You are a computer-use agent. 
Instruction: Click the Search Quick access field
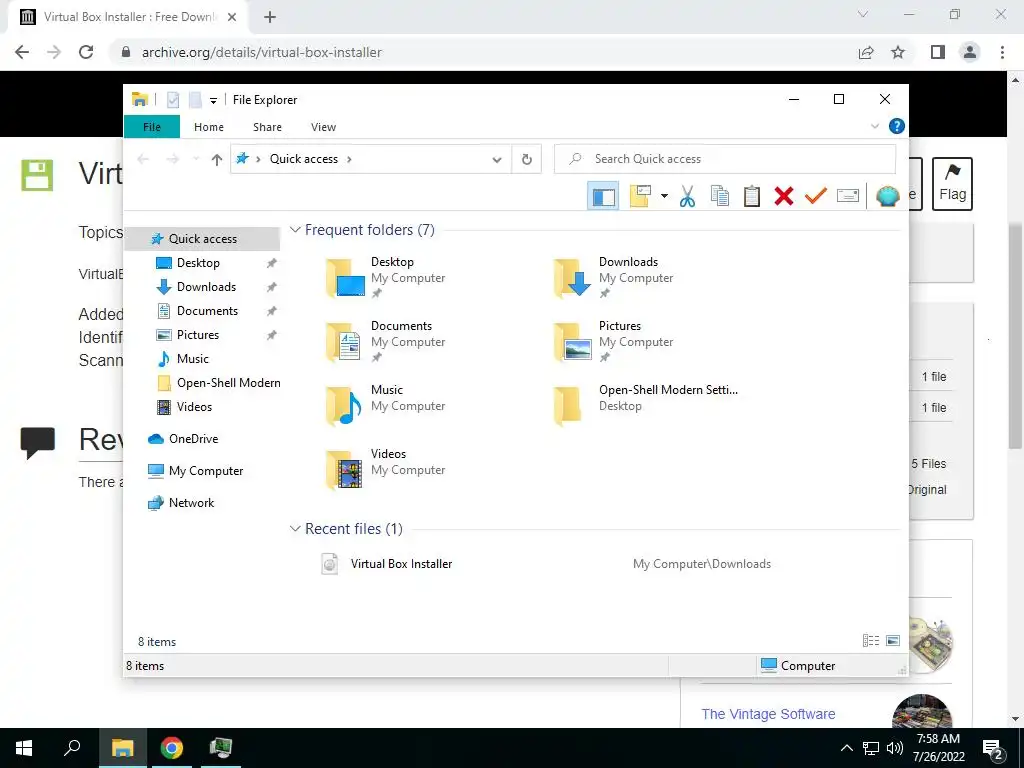(725, 159)
